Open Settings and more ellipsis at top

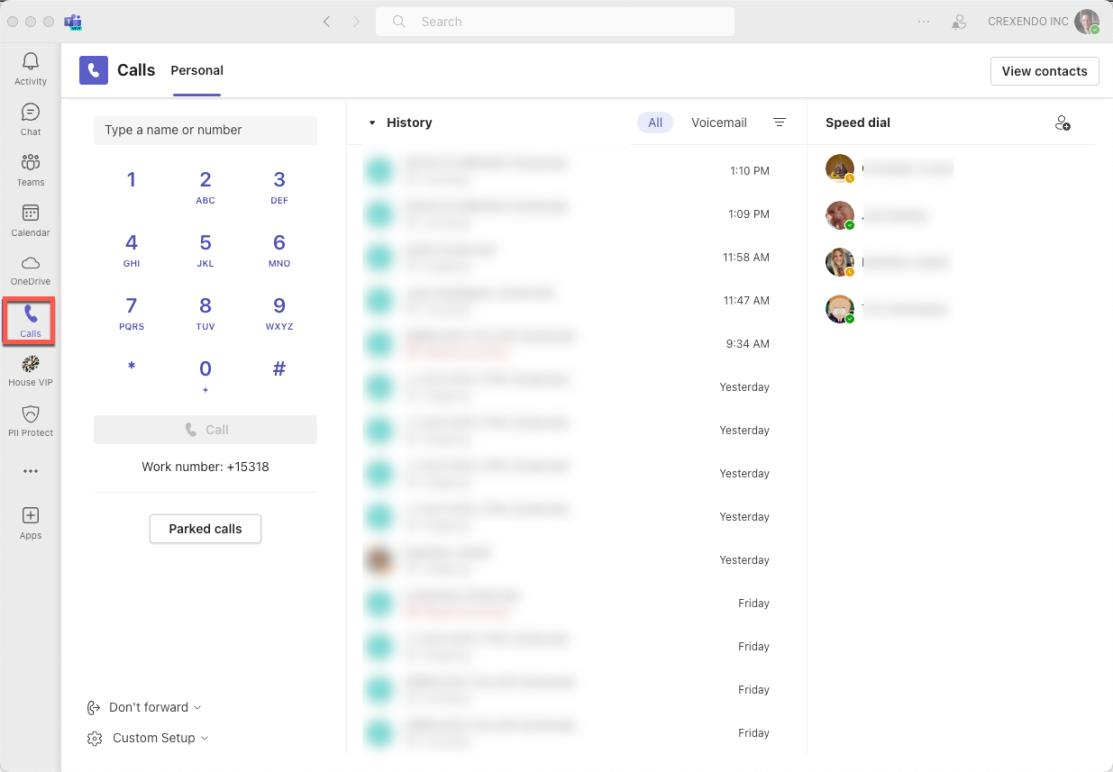click(x=923, y=21)
